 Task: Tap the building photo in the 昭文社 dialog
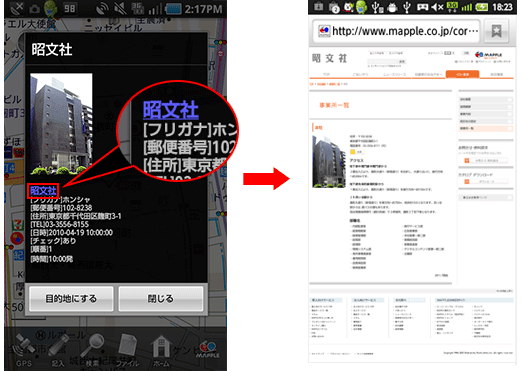click(x=61, y=124)
